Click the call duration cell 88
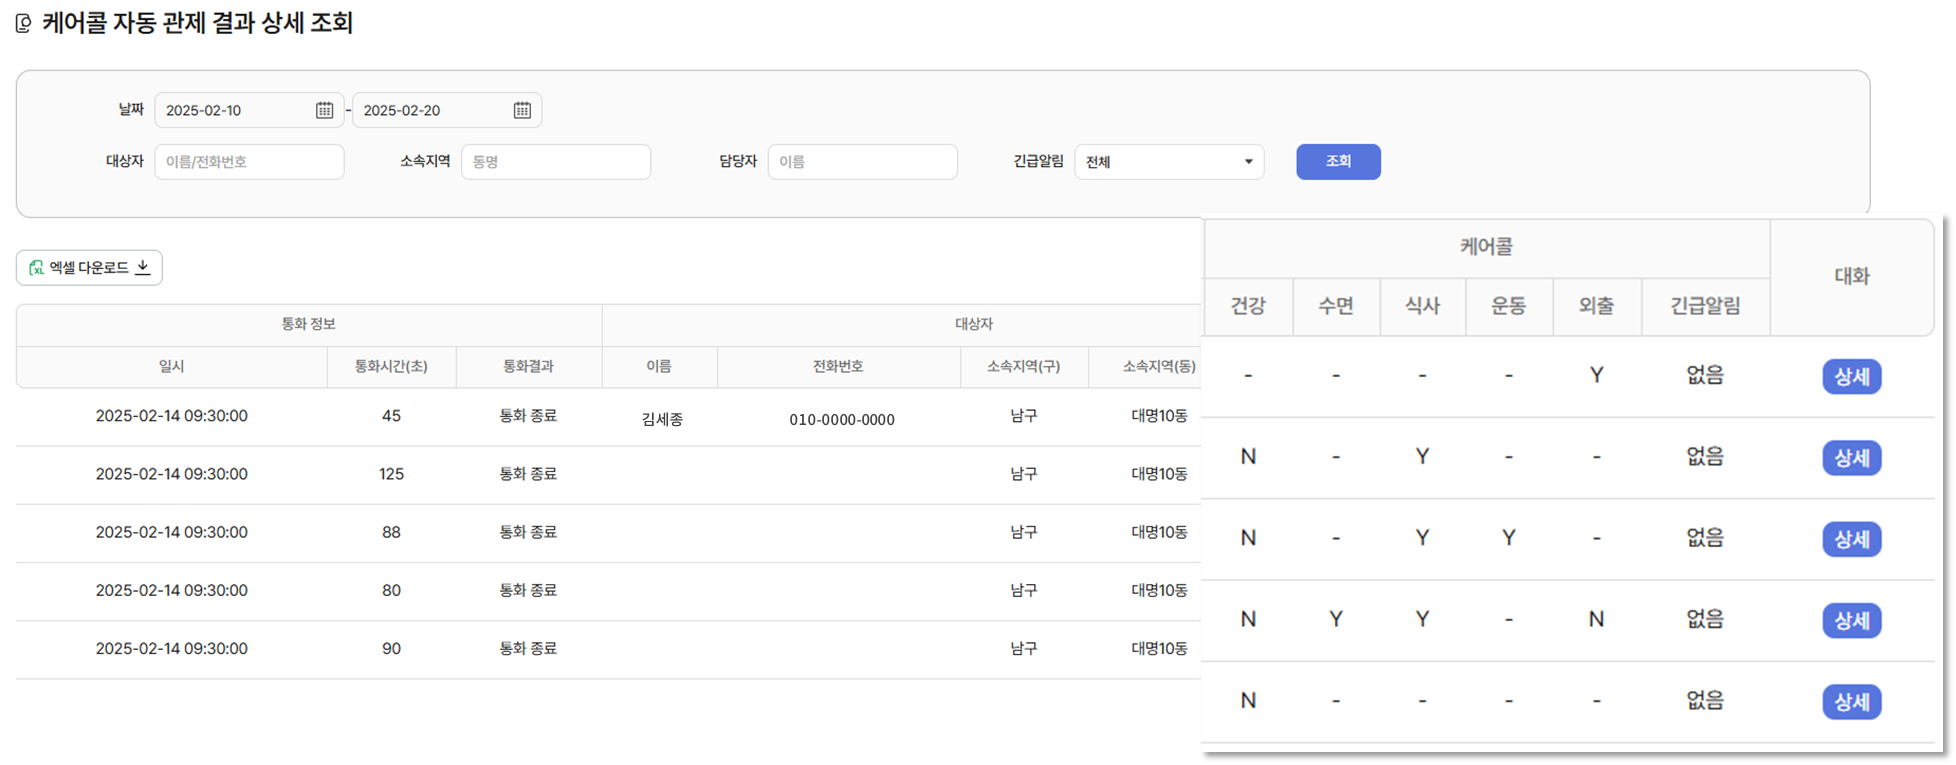 [x=391, y=532]
